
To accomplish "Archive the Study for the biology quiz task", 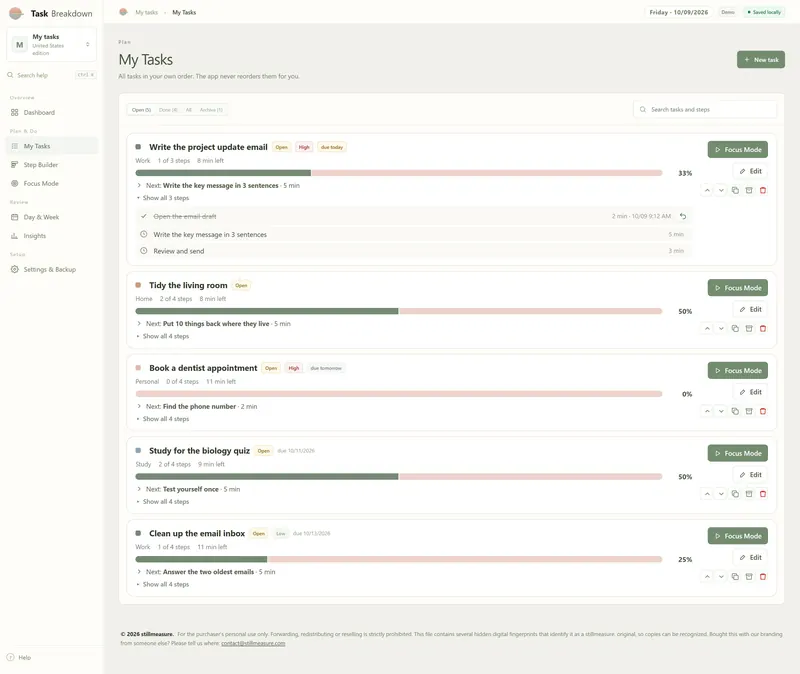I will point(749,494).
